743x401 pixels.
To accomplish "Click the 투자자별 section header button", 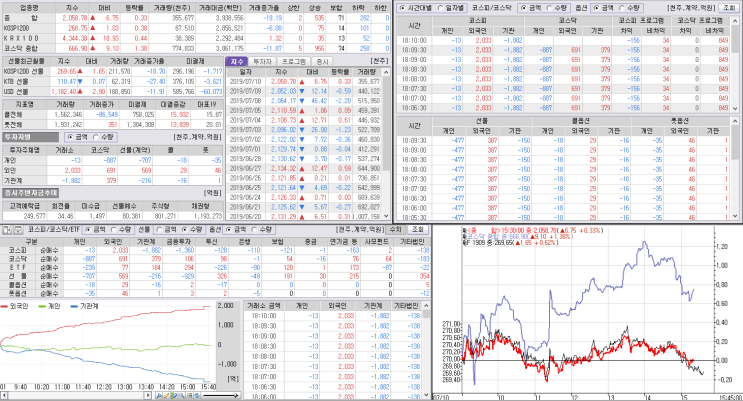I will click(x=30, y=137).
